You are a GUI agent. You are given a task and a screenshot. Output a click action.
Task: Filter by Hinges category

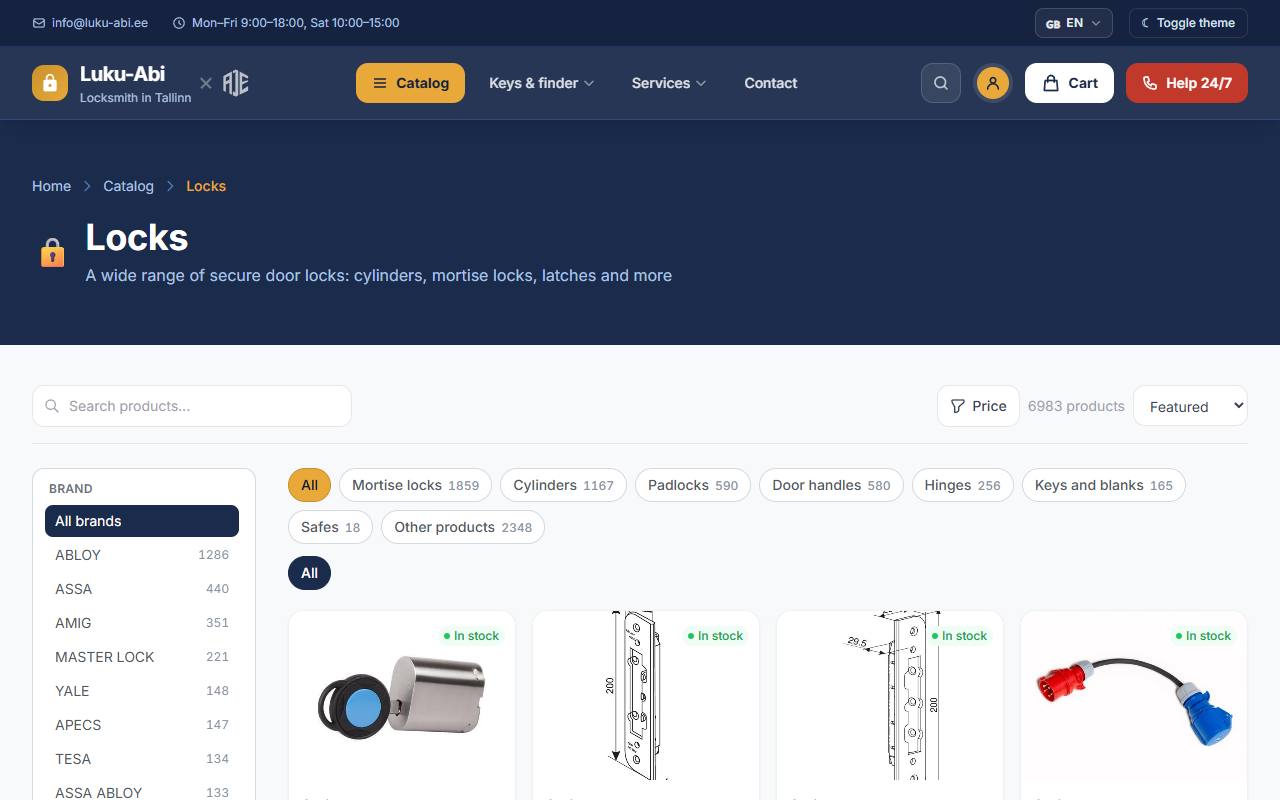coord(962,485)
